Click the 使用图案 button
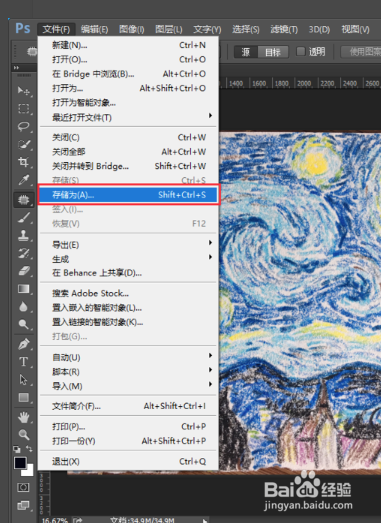The height and width of the screenshot is (523, 381). [x=362, y=52]
